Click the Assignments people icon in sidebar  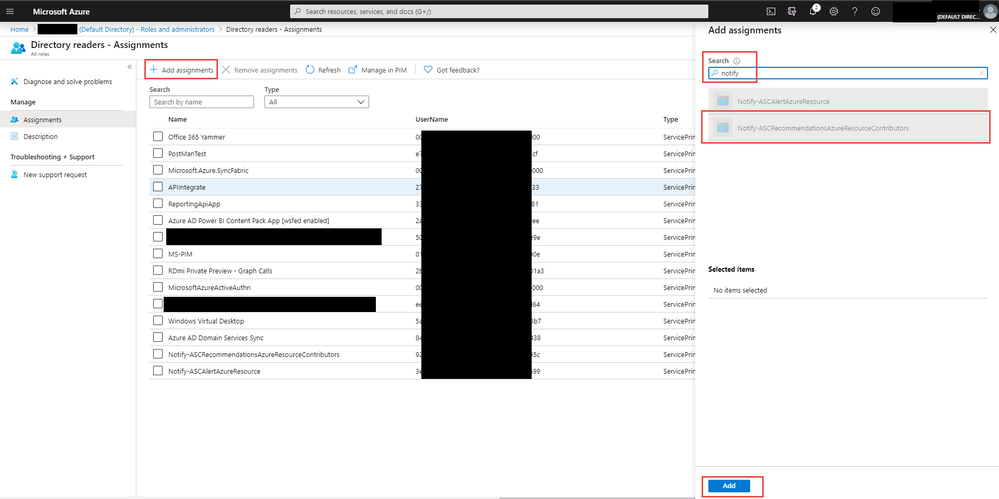(x=14, y=119)
